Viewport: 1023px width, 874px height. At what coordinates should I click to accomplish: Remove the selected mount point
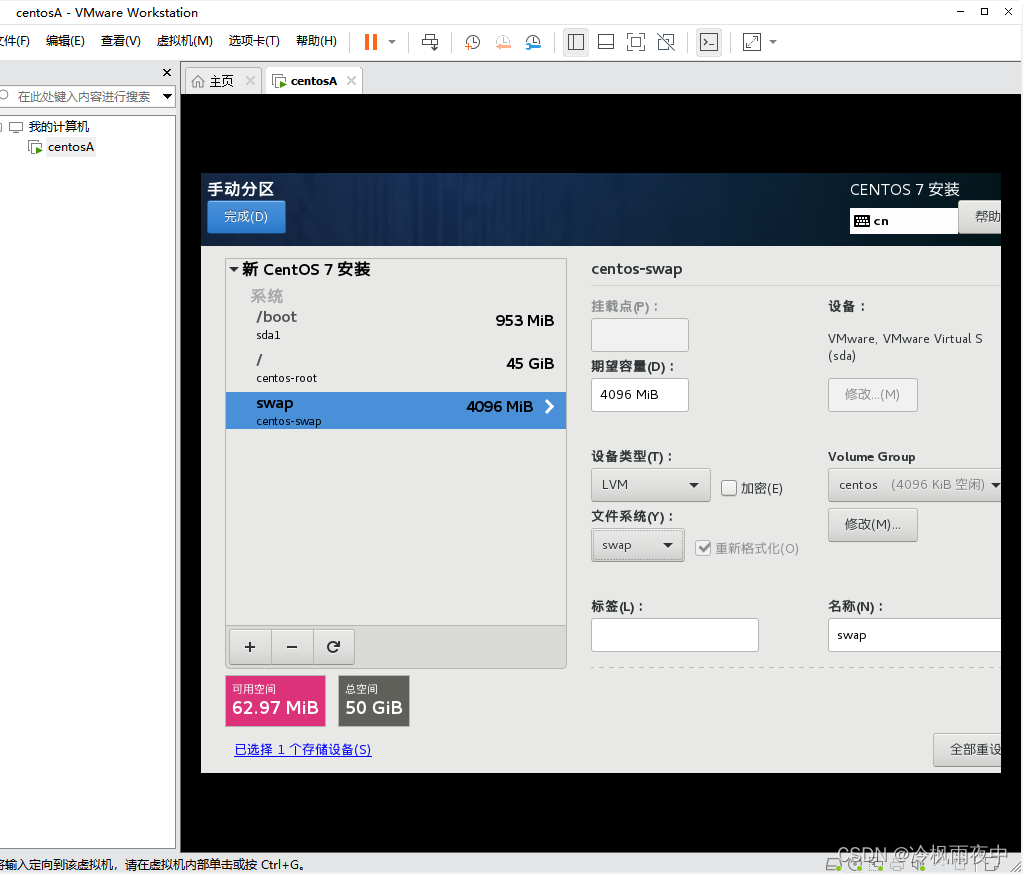click(292, 646)
